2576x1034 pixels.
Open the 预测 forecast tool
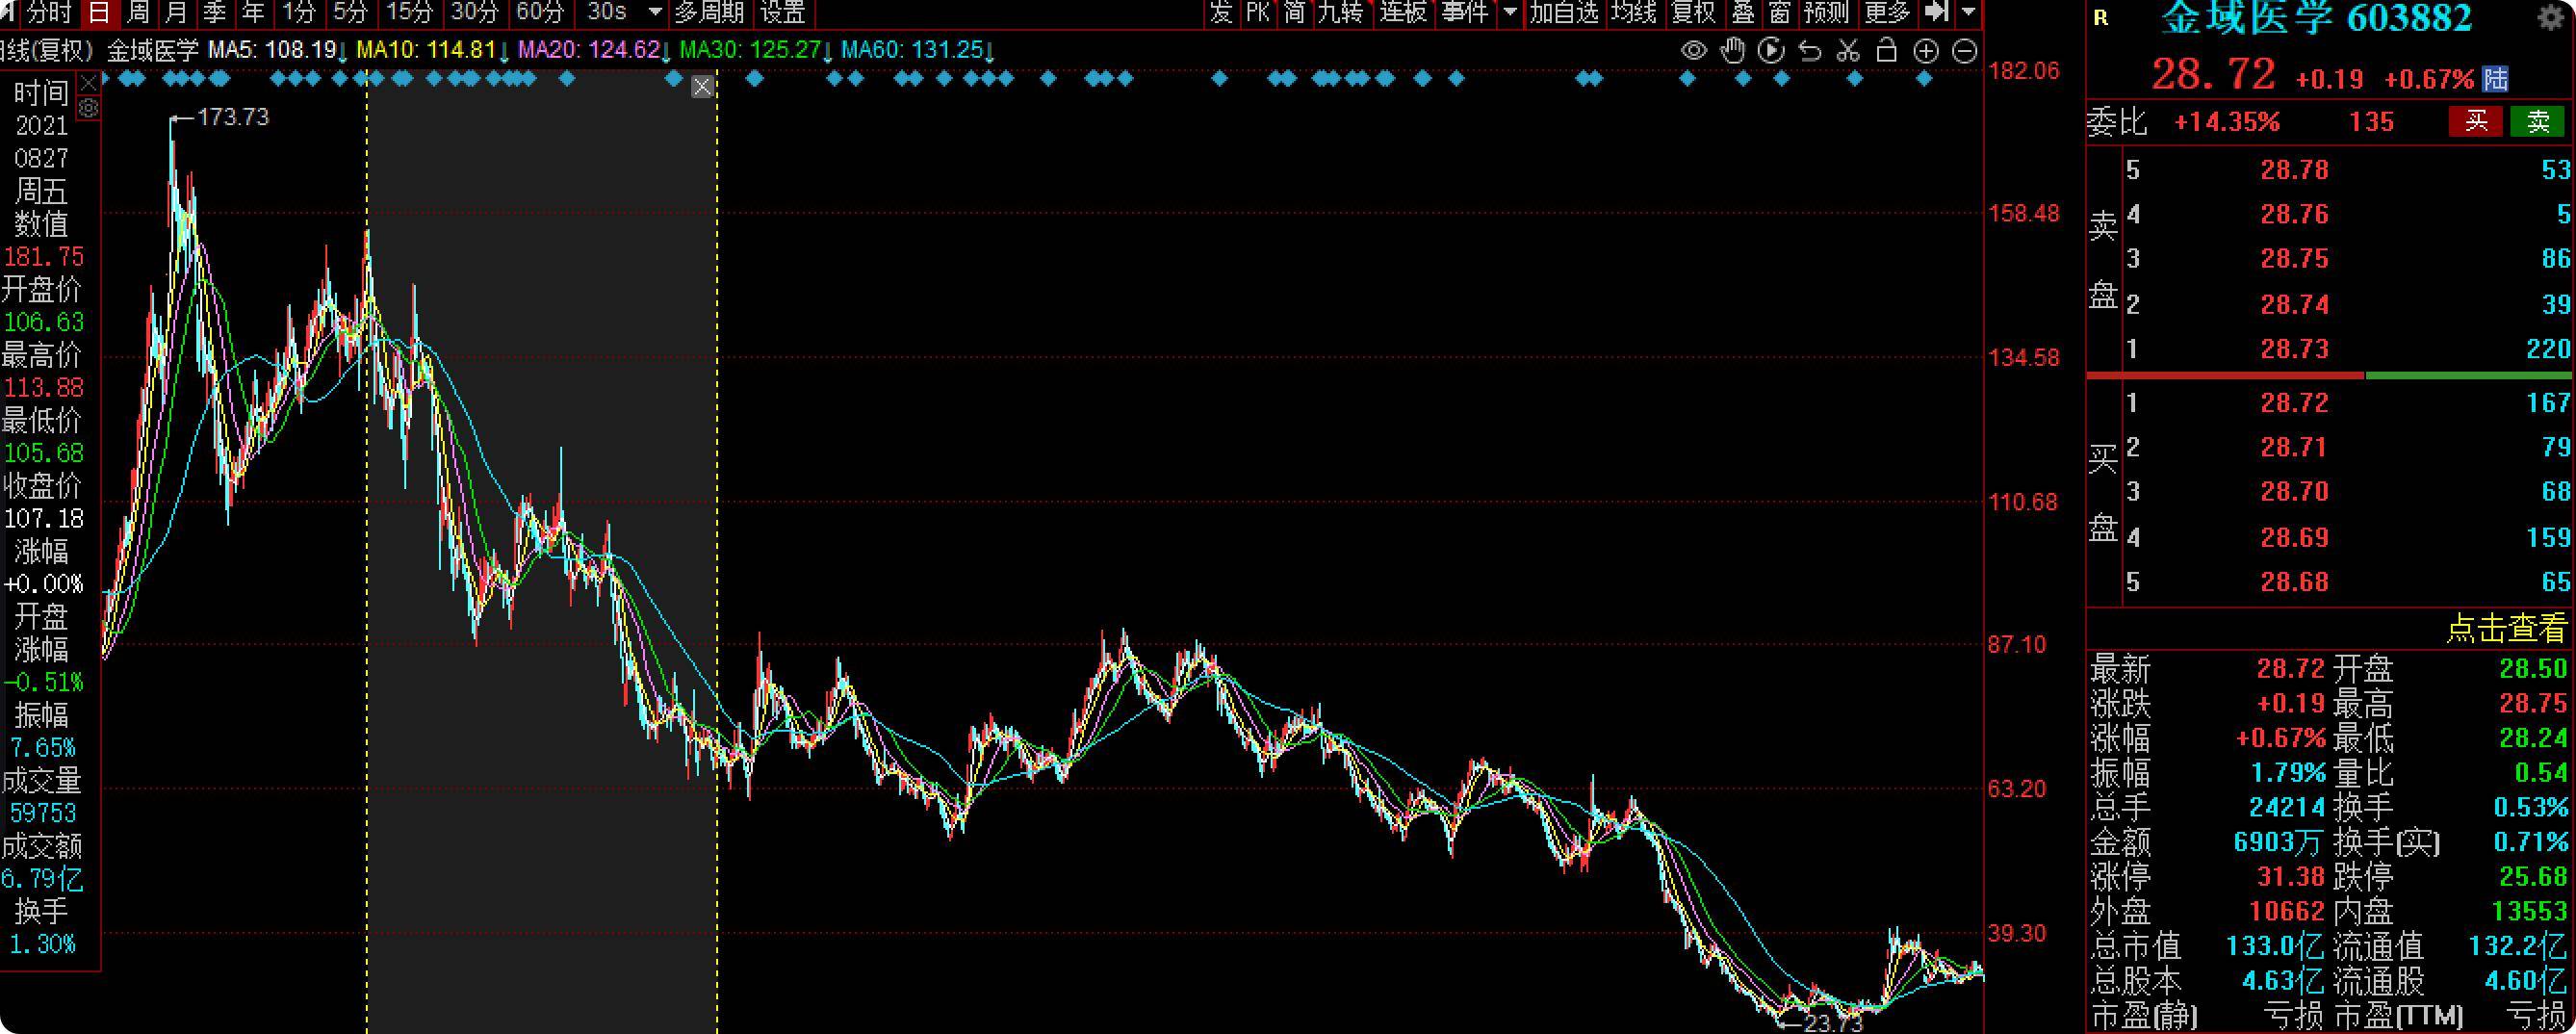(1826, 13)
